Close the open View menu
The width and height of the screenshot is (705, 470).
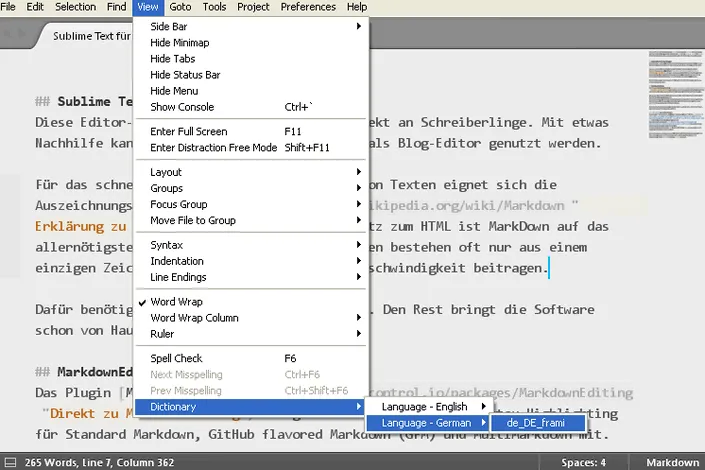point(147,7)
